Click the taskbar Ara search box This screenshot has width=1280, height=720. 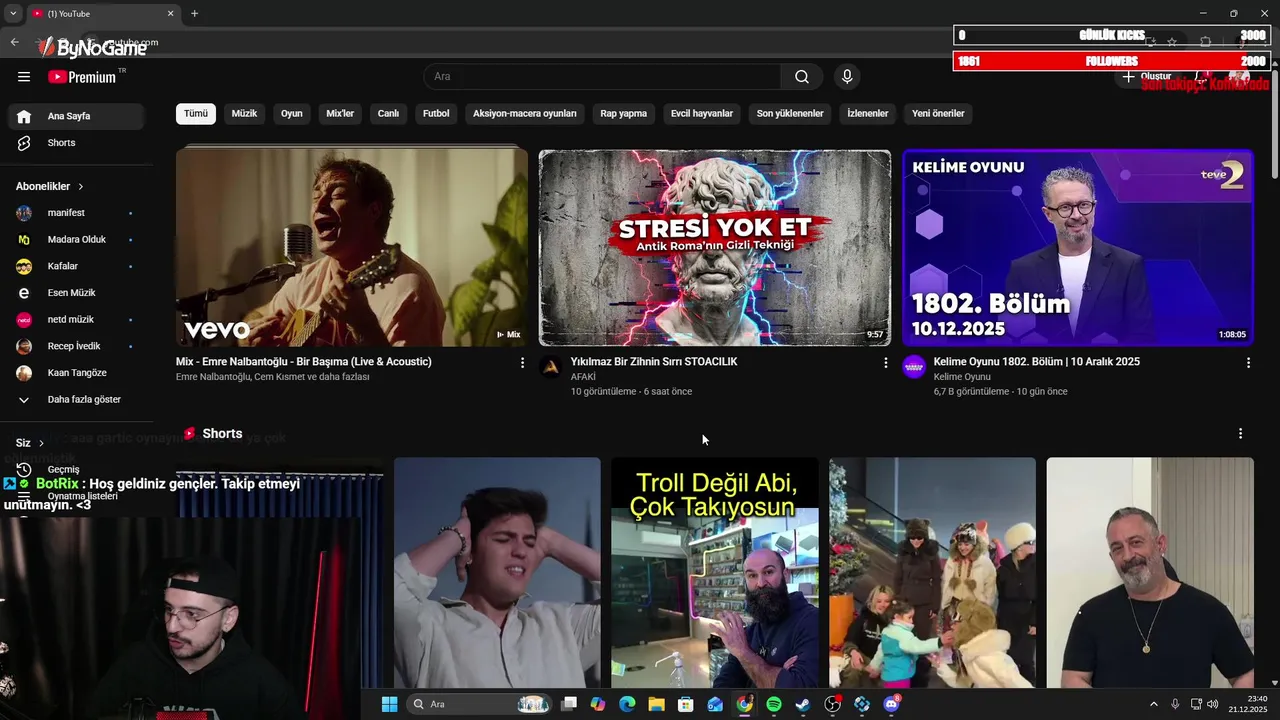pyautogui.click(x=480, y=704)
